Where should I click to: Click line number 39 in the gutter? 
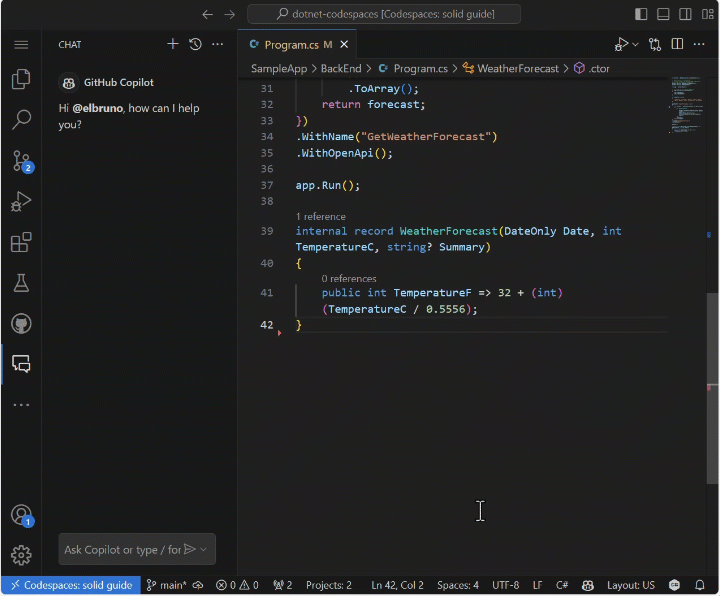pyautogui.click(x=266, y=231)
